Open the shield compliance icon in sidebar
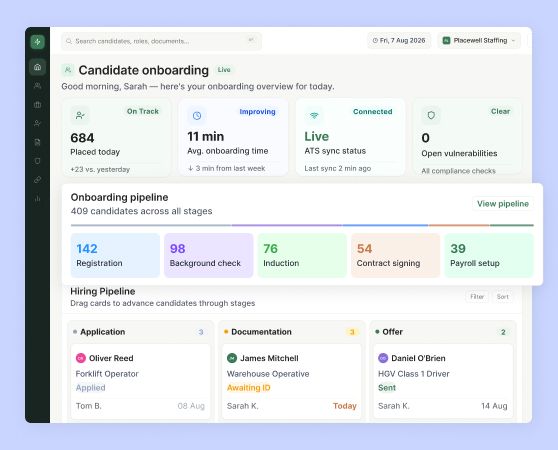The width and height of the screenshot is (558, 450). point(37,161)
